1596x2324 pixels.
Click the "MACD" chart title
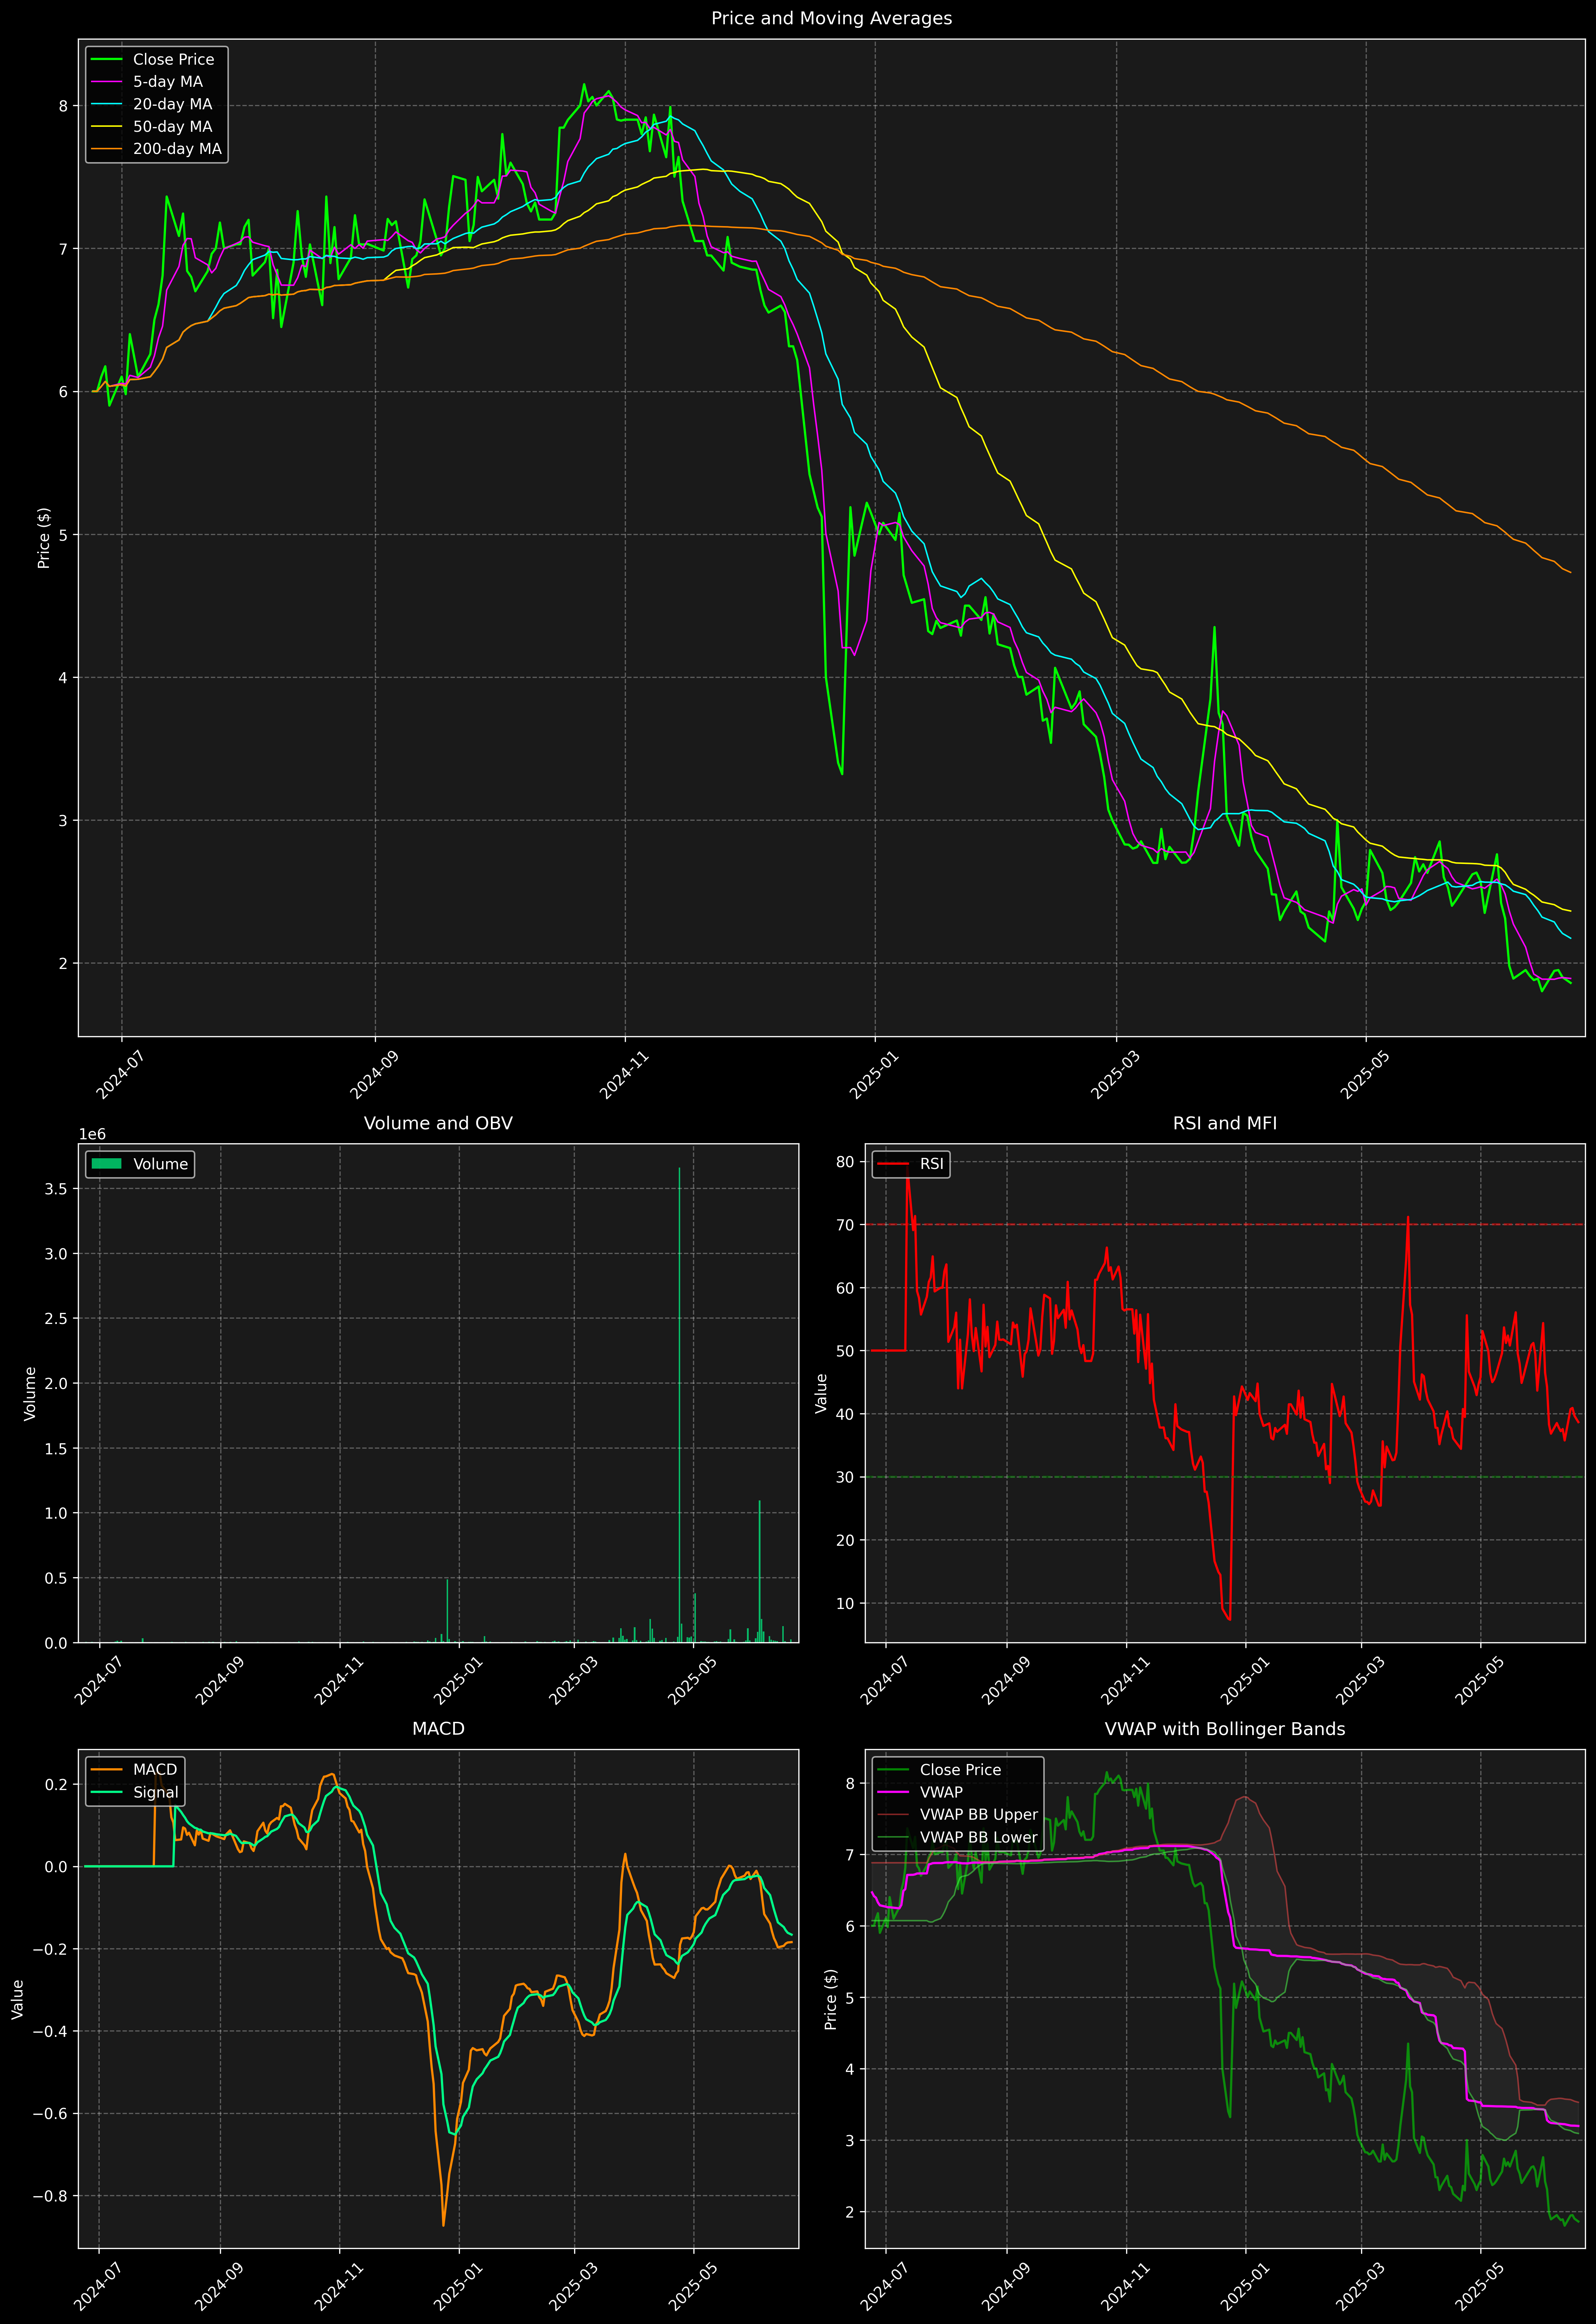[x=438, y=1729]
